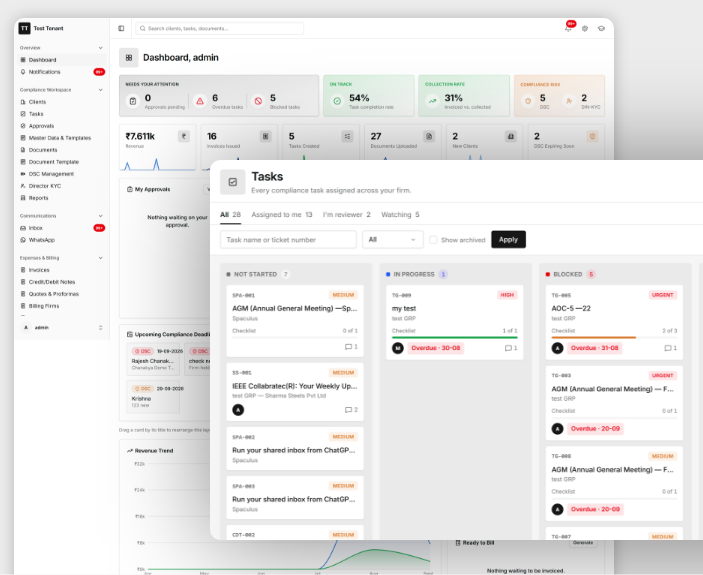Click the Documents Uploaded card icon
The width and height of the screenshot is (703, 575).
pos(429,136)
